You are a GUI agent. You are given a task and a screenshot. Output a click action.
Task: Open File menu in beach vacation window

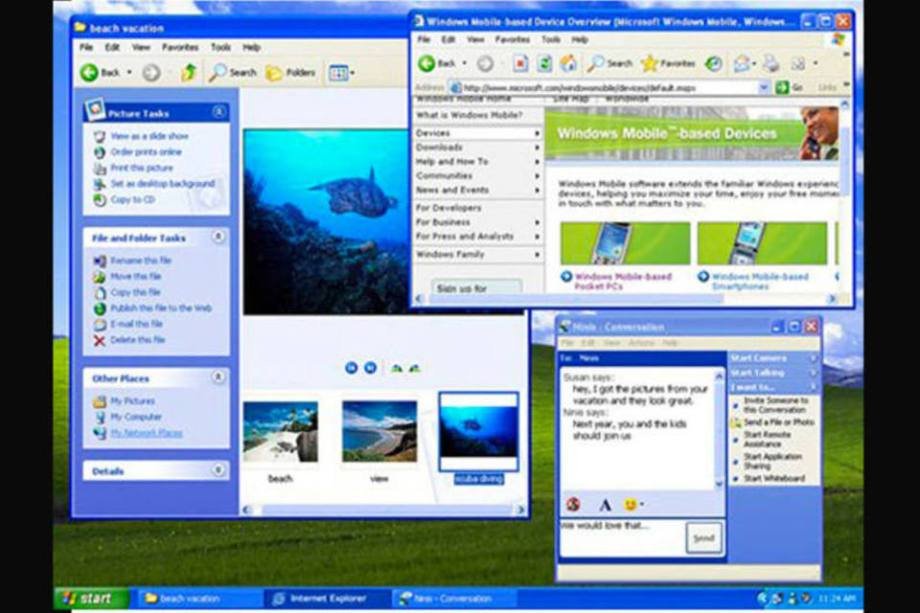pos(86,47)
